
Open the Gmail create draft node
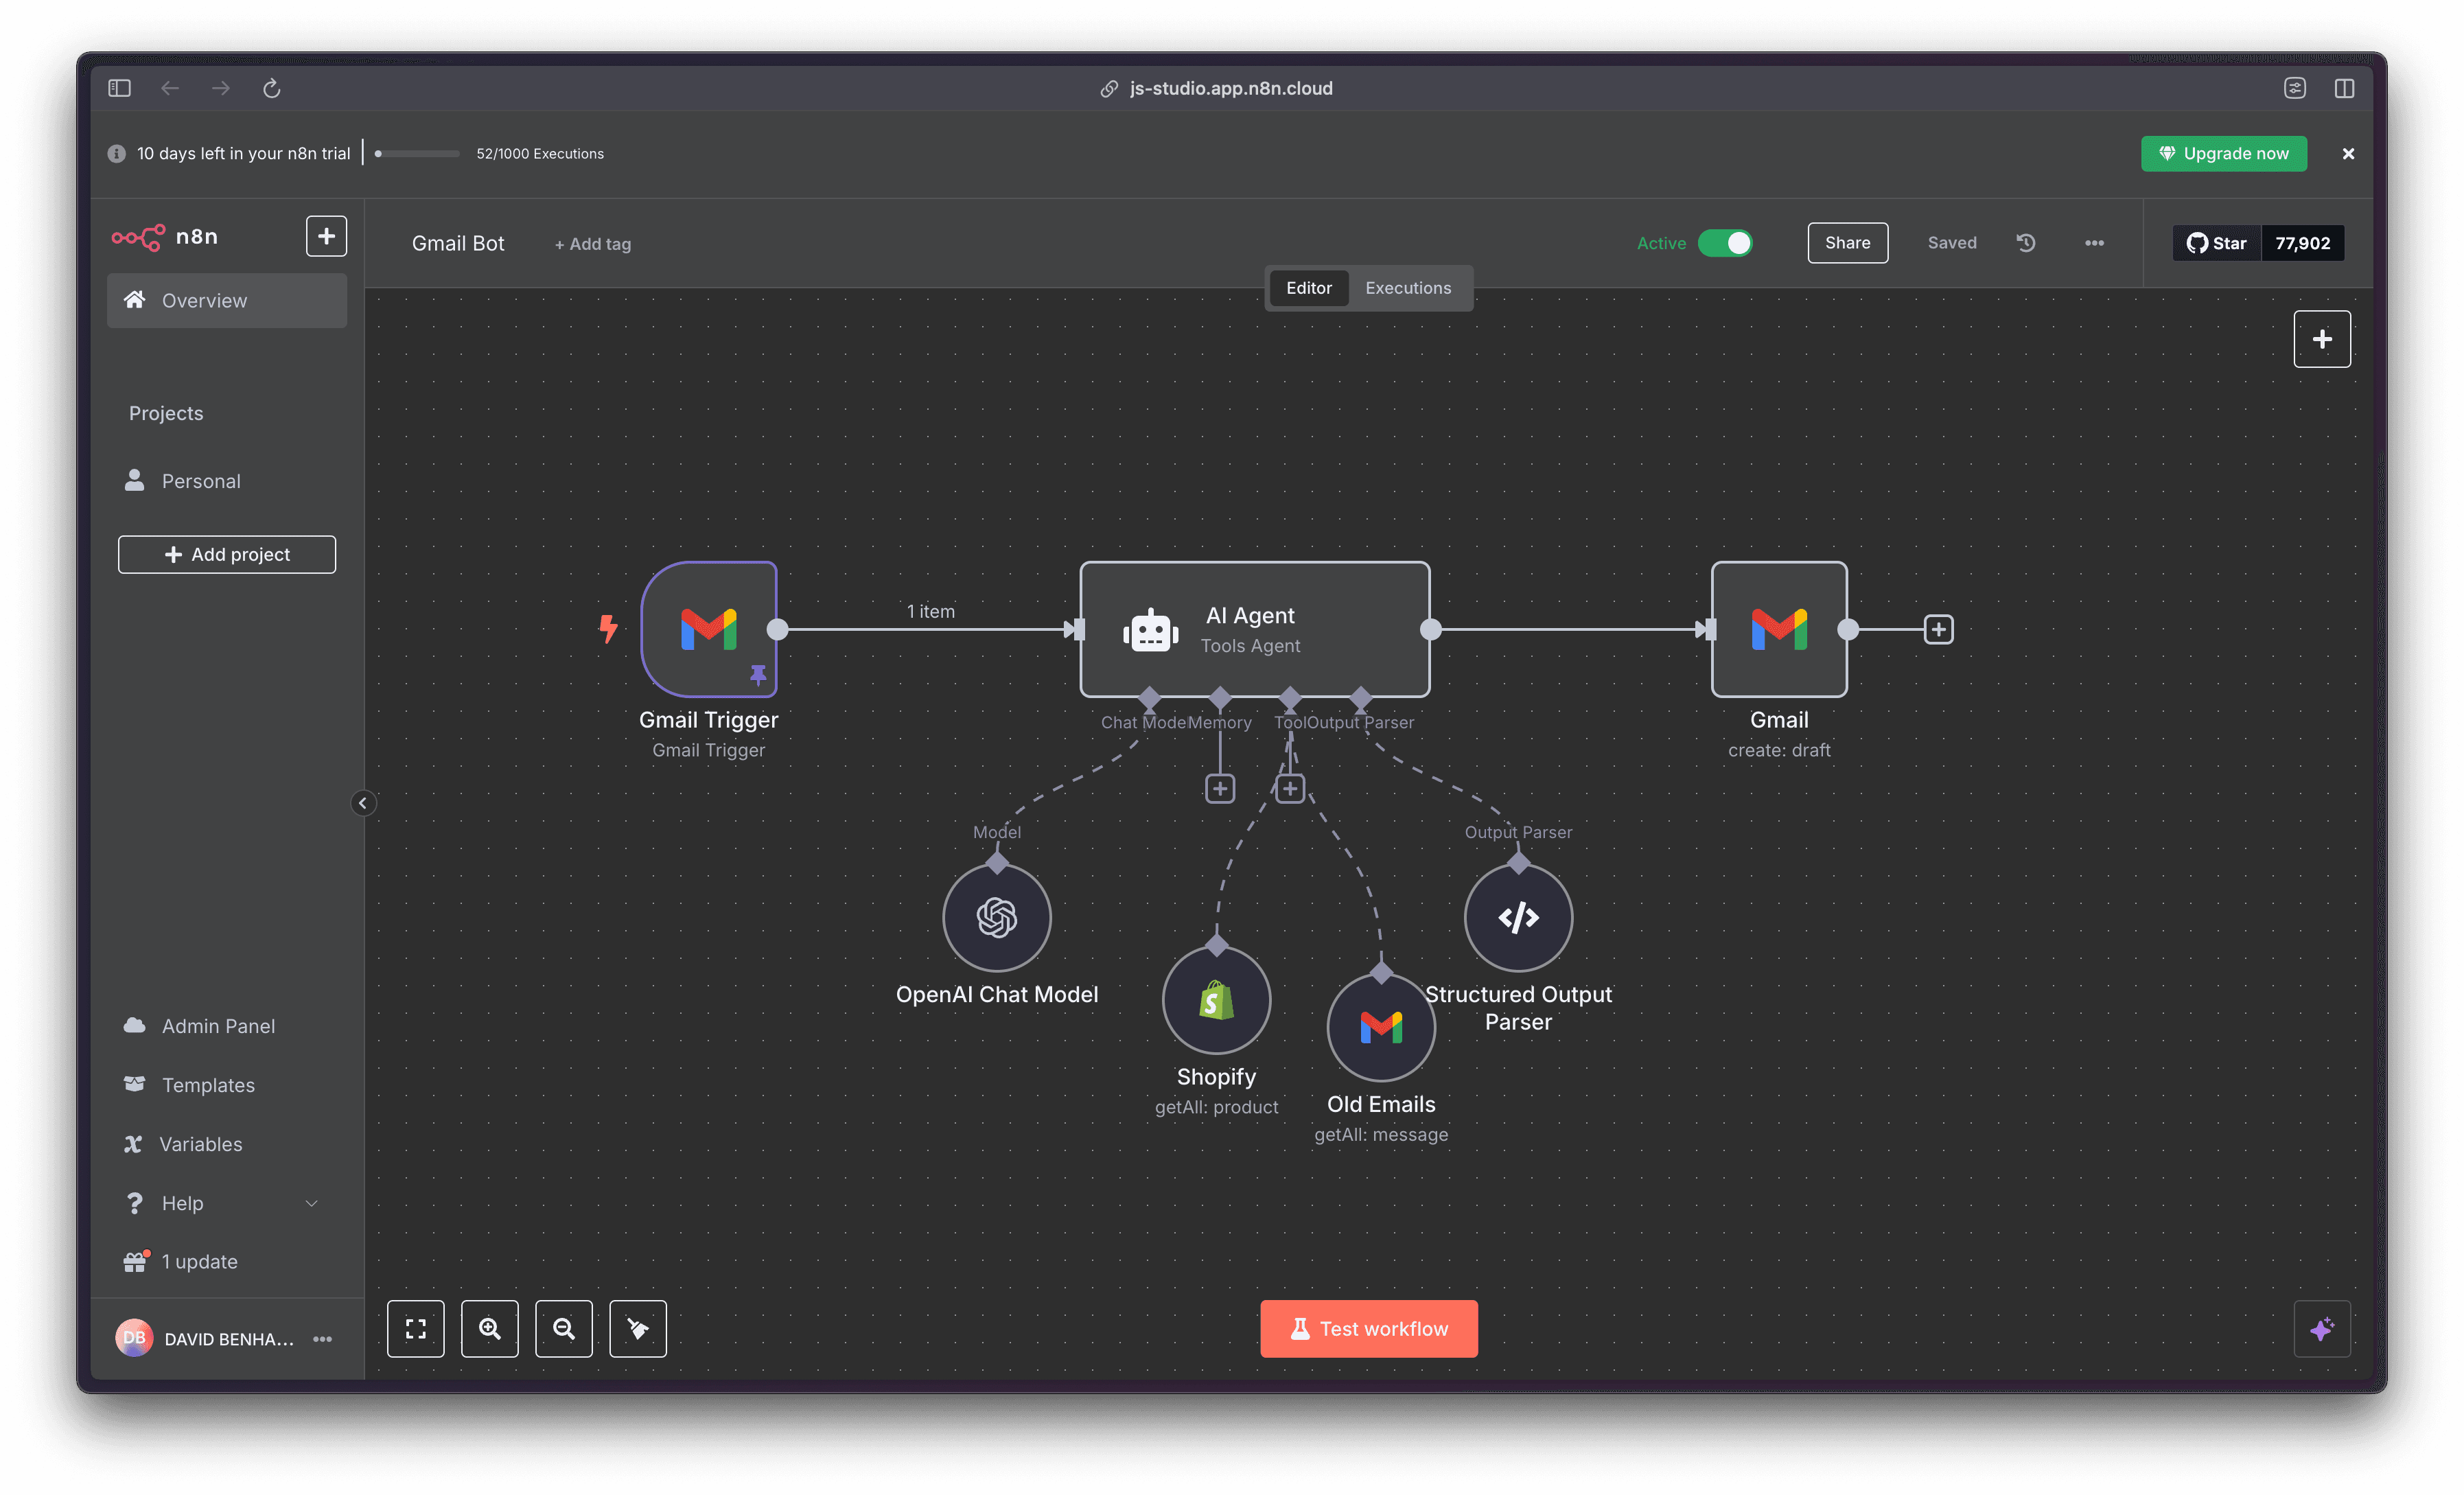click(x=1779, y=629)
